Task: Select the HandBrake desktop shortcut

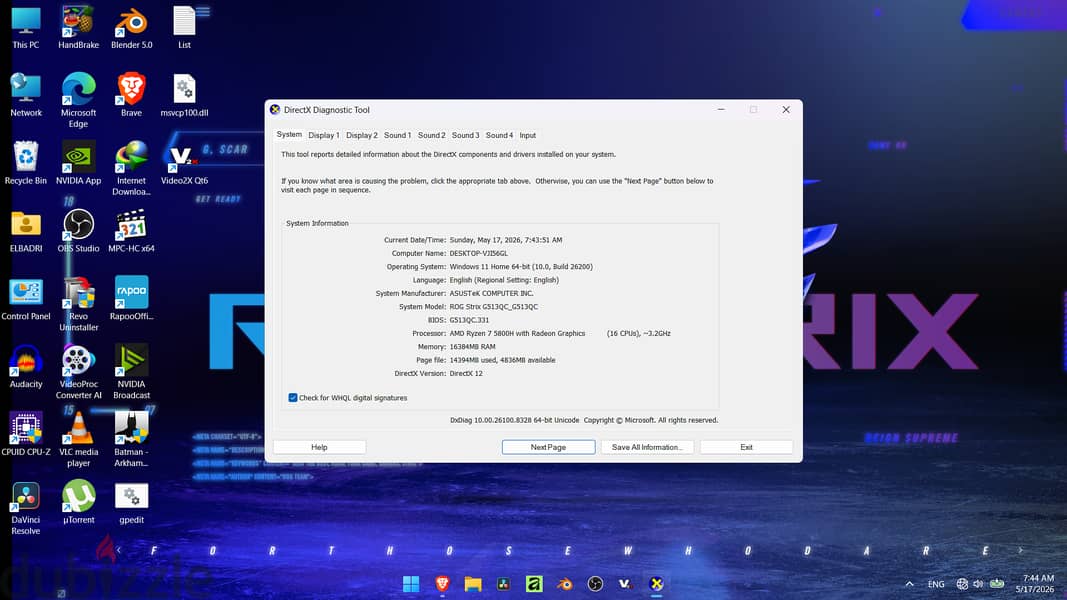Action: point(78,27)
